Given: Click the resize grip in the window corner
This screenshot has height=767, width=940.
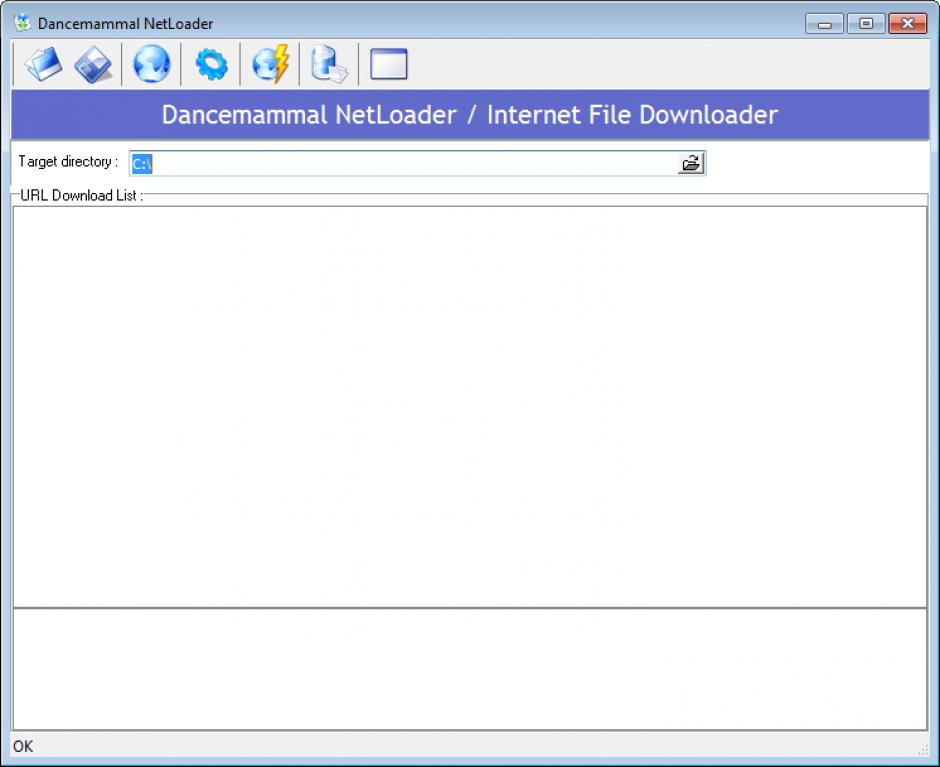Looking at the screenshot, I should point(922,749).
